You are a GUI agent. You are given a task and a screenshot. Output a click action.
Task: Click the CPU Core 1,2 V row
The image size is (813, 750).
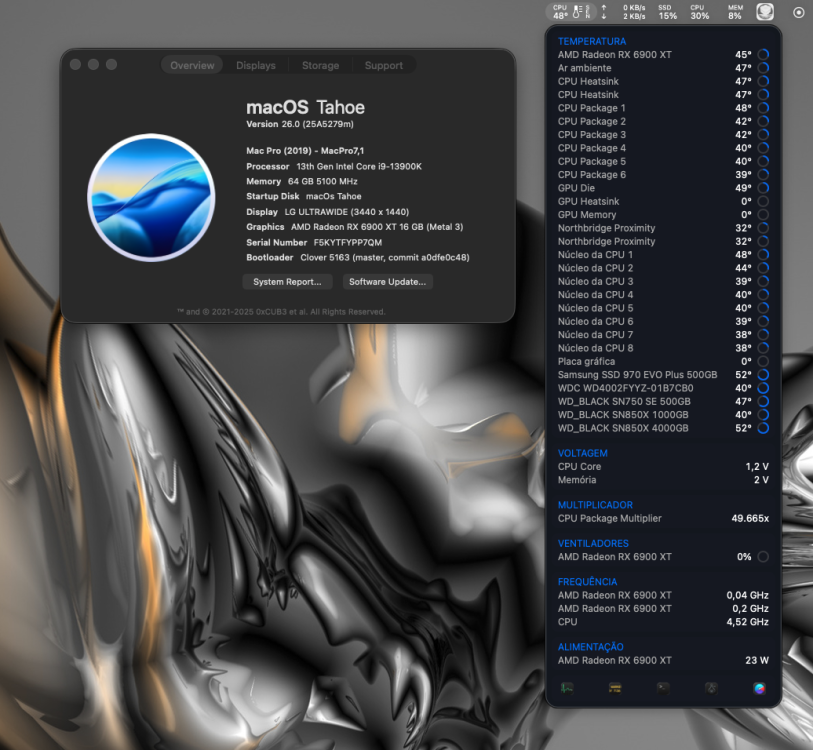pos(663,466)
